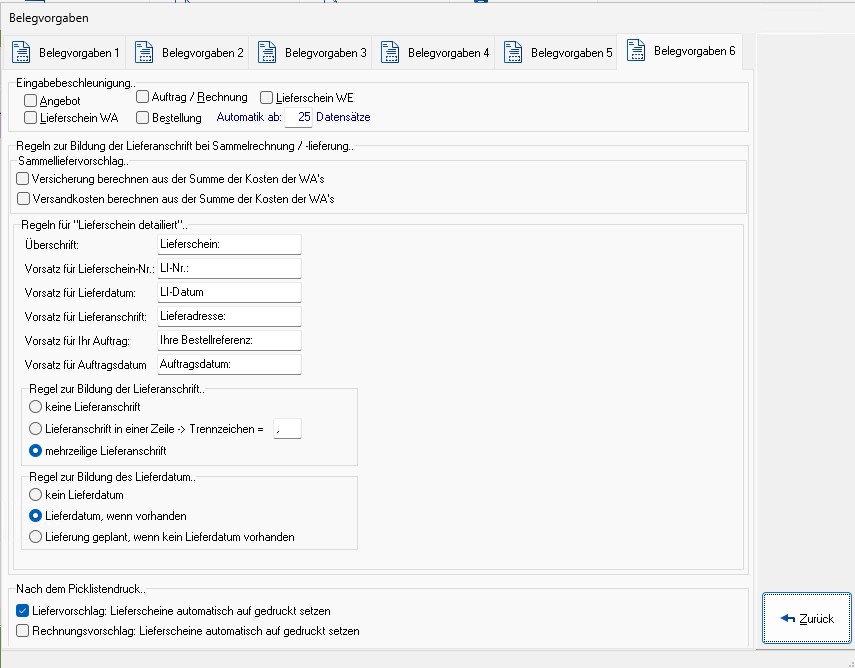Select Lieferdatum, wenn vorhanden radio button
855x668 pixels.
35,516
